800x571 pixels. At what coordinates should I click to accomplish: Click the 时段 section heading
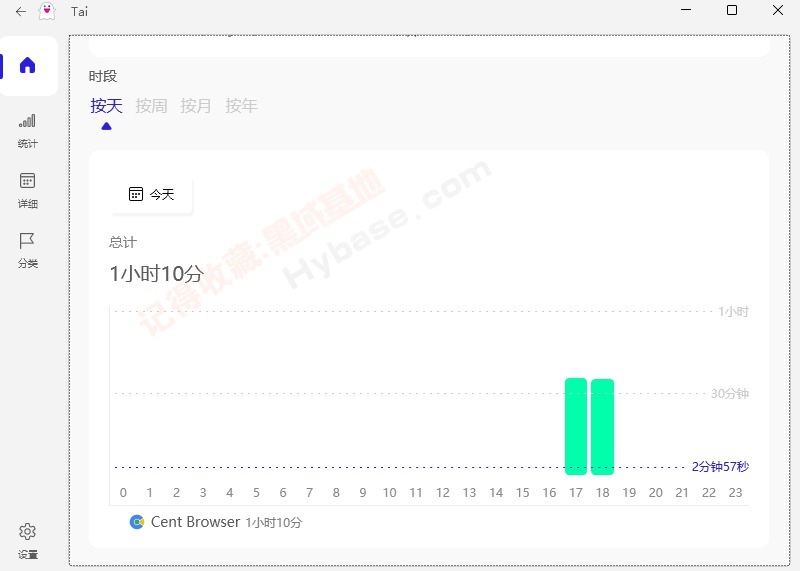point(103,76)
